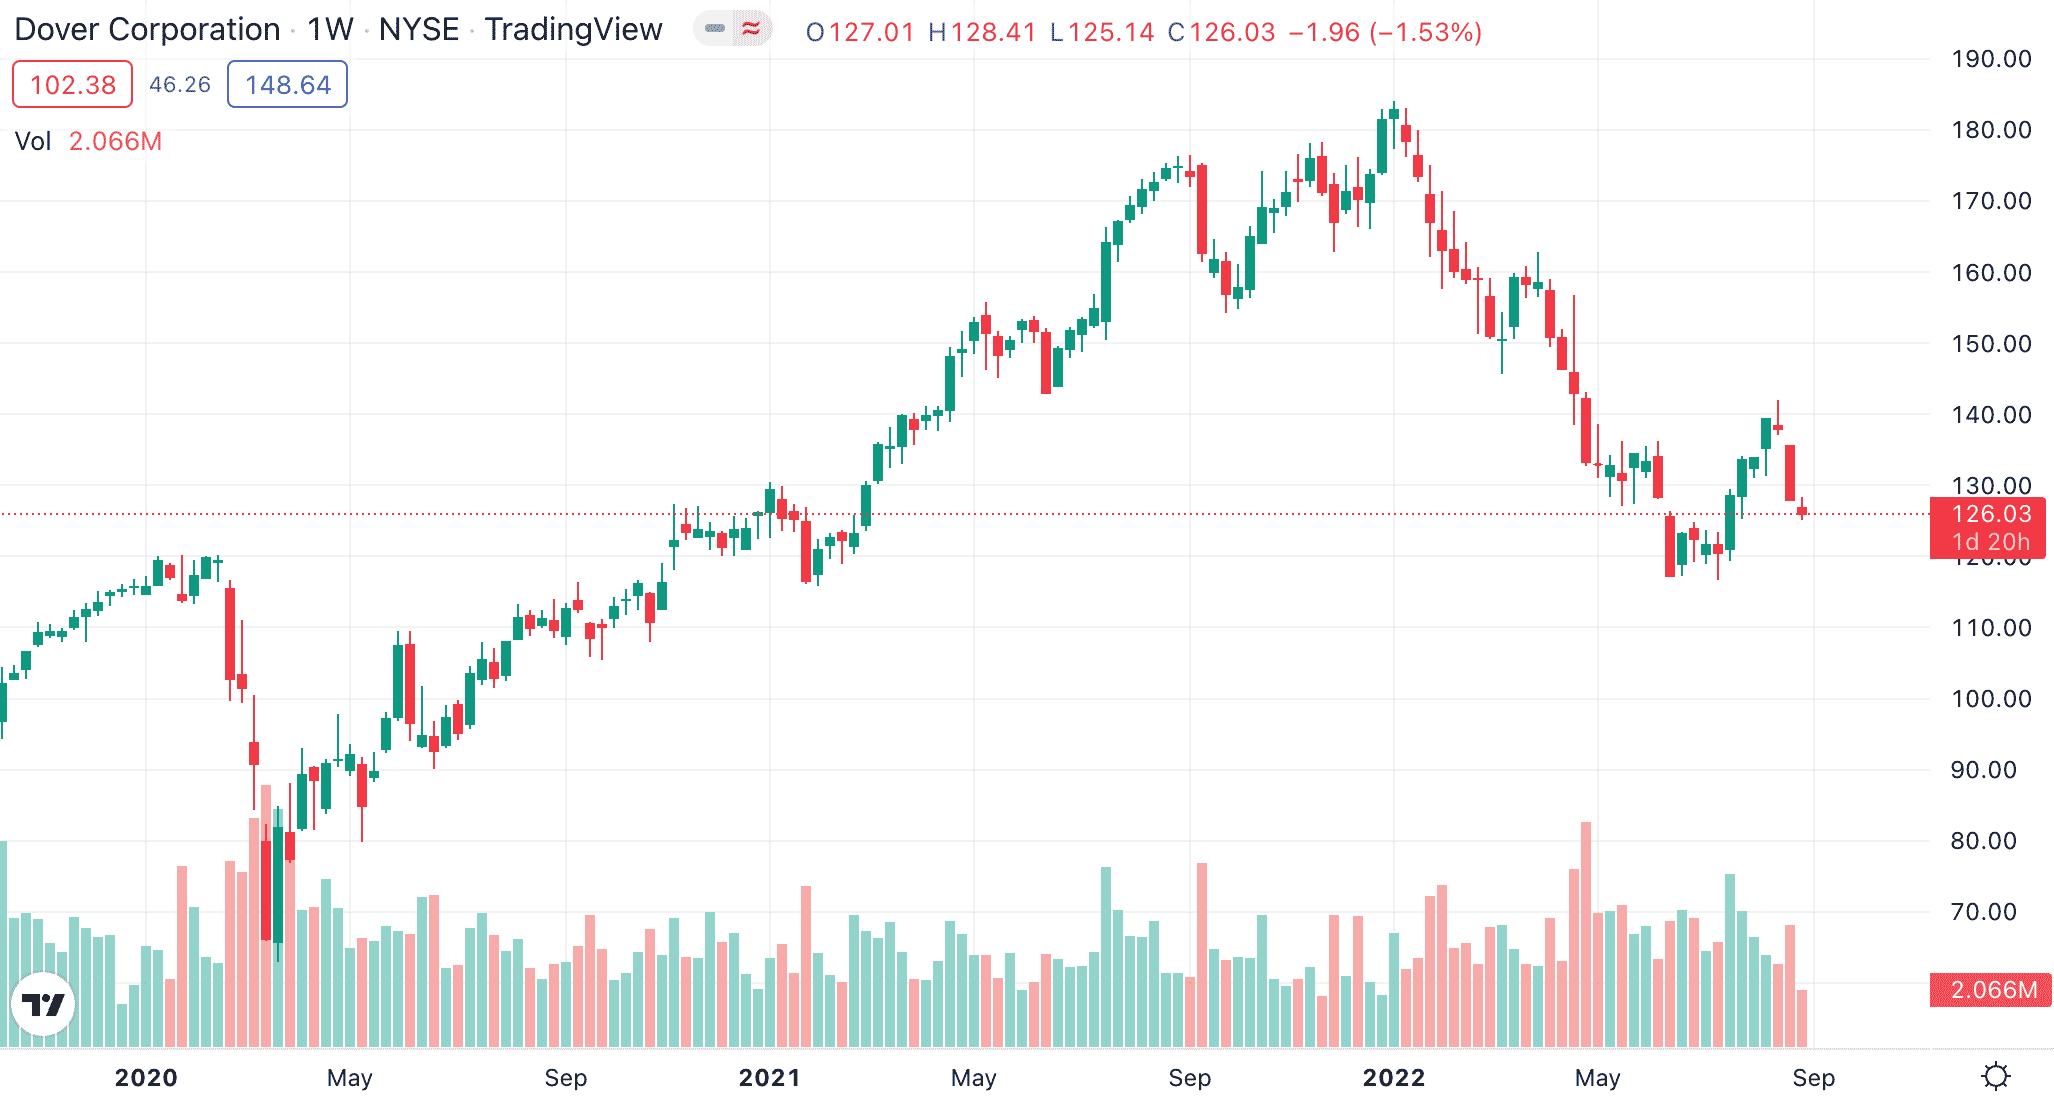Click the 180.00 price axis label
Viewport: 2054px width, 1102px height.
pos(1991,130)
